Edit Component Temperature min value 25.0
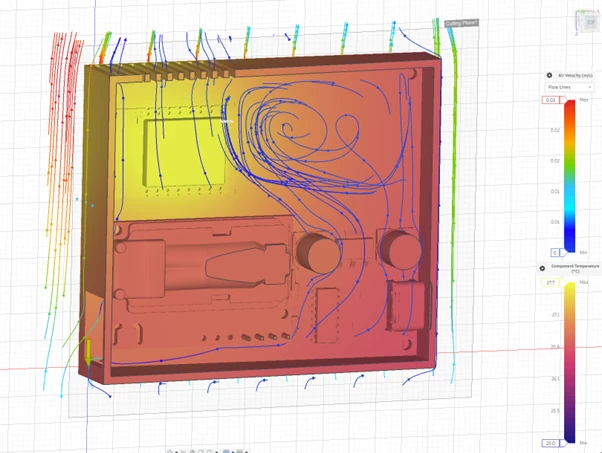Image resolution: width=602 pixels, height=453 pixels. (551, 443)
